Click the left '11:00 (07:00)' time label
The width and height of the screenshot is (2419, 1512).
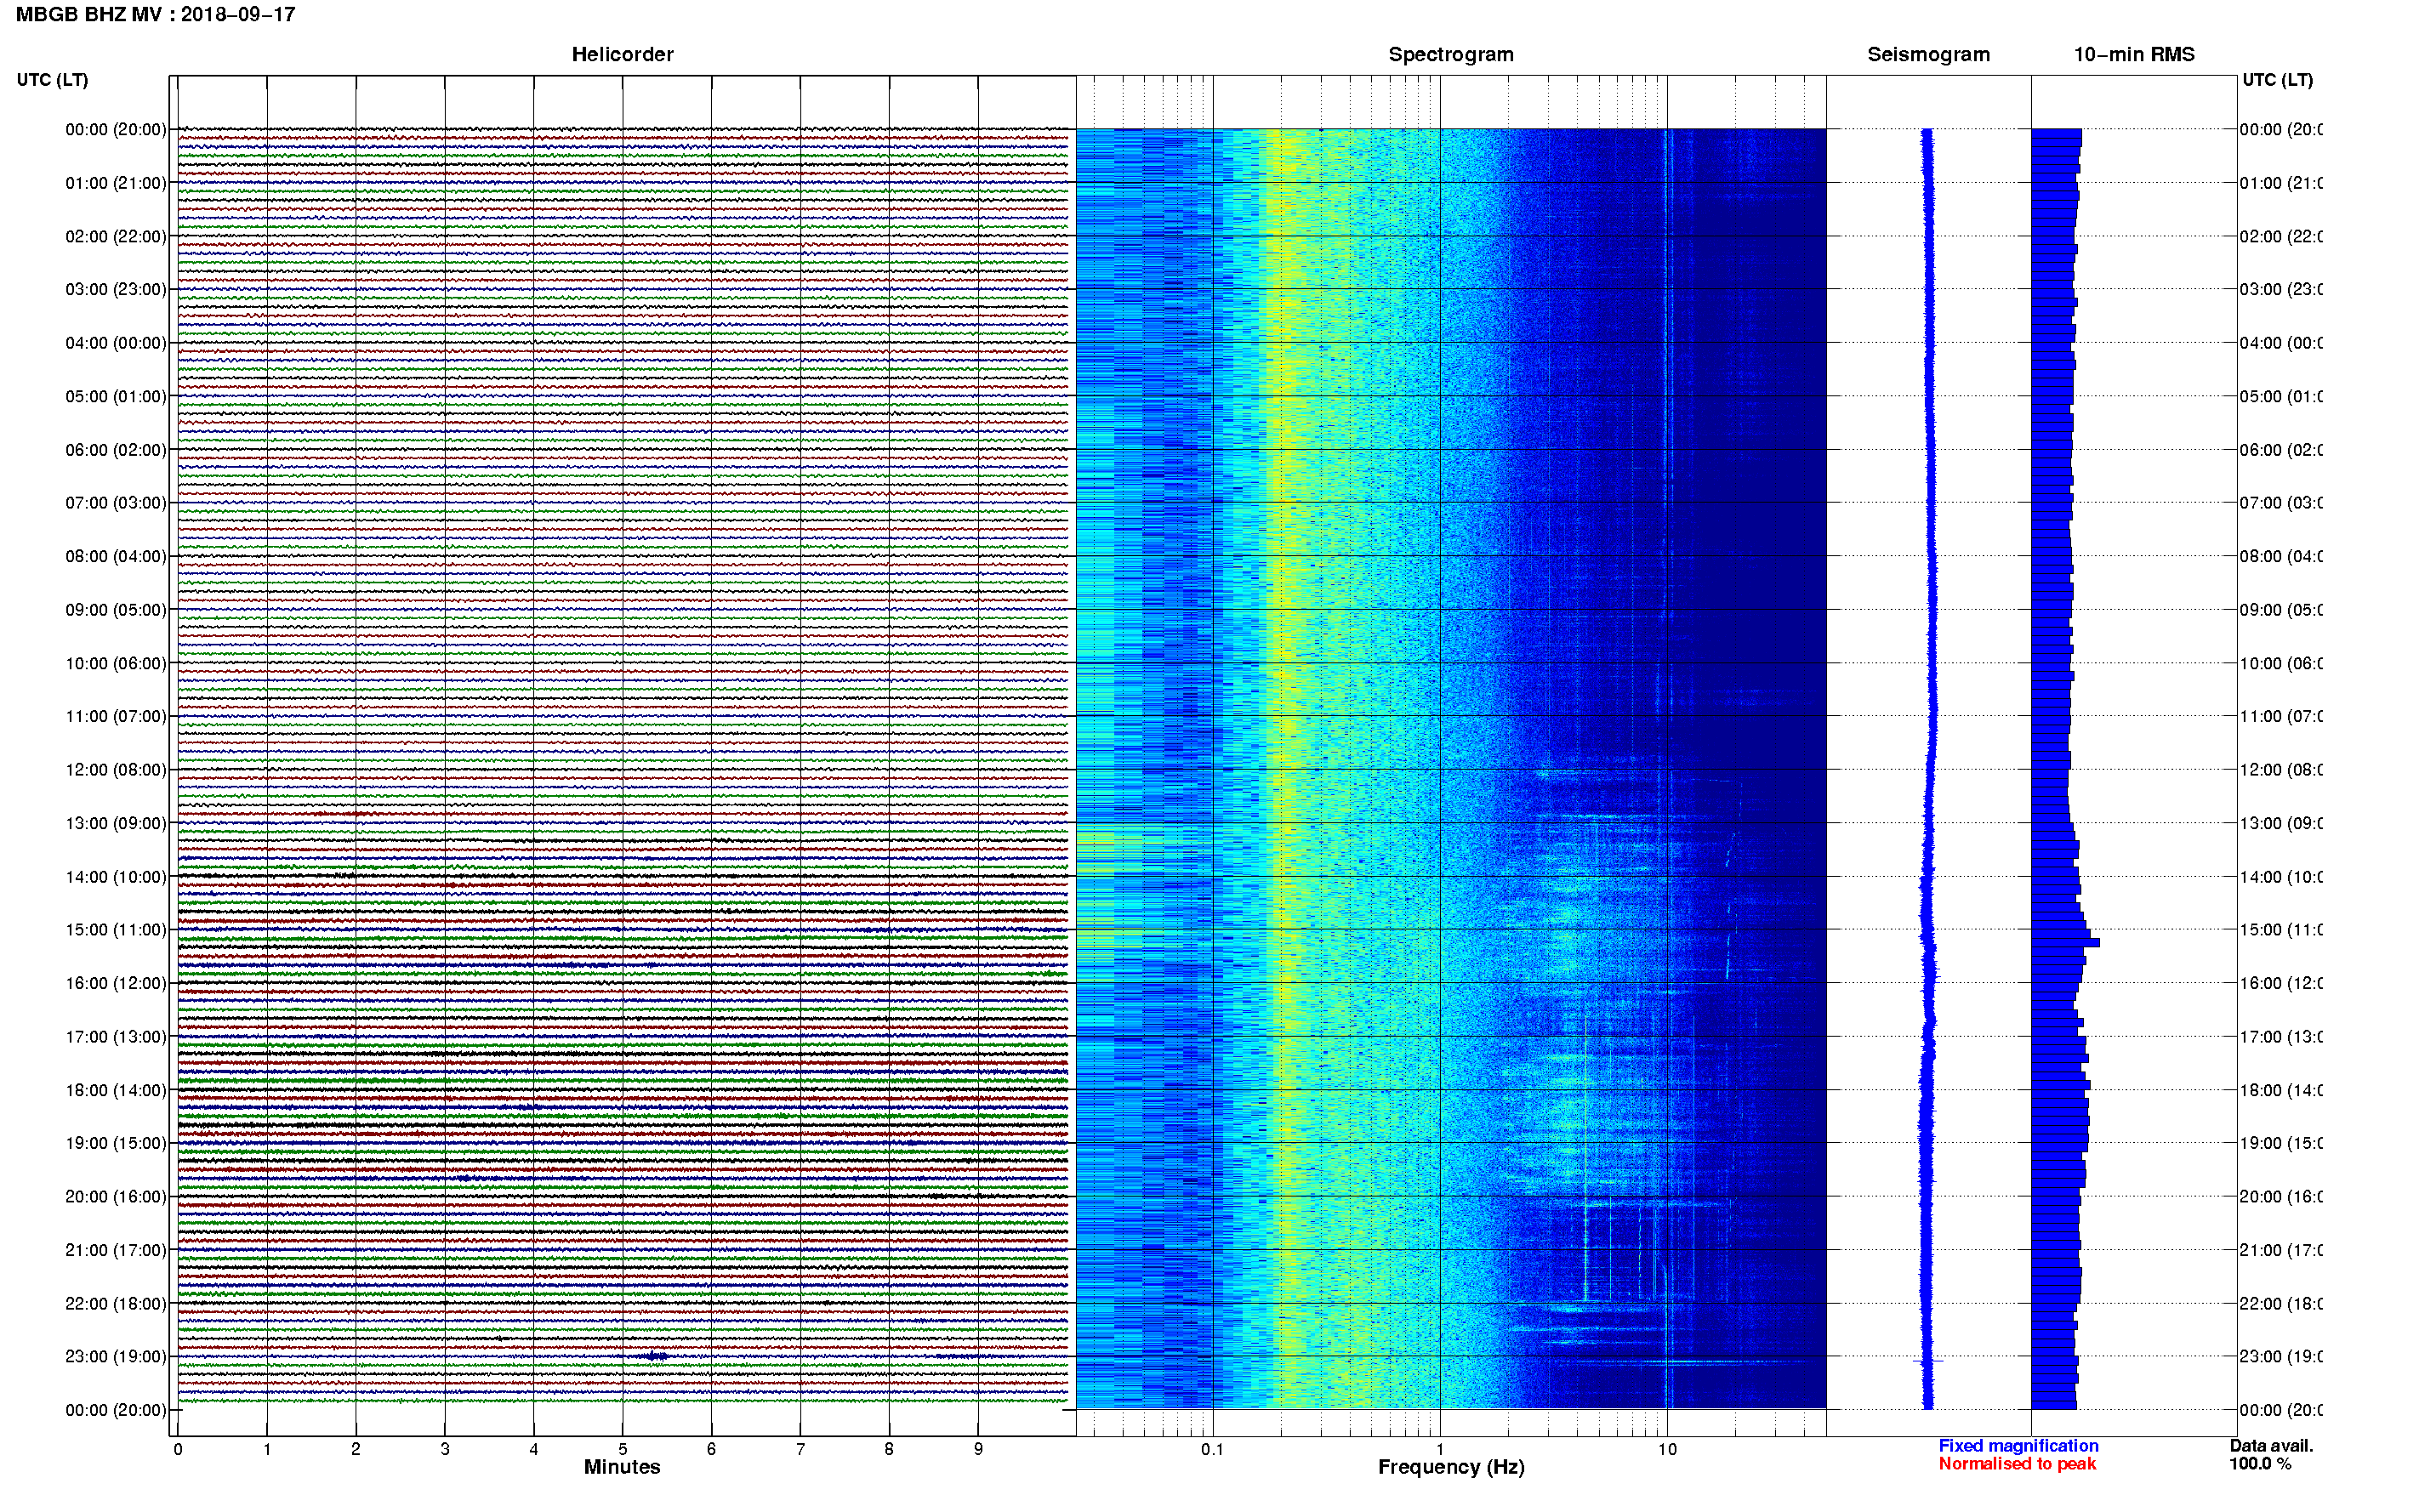tap(116, 716)
